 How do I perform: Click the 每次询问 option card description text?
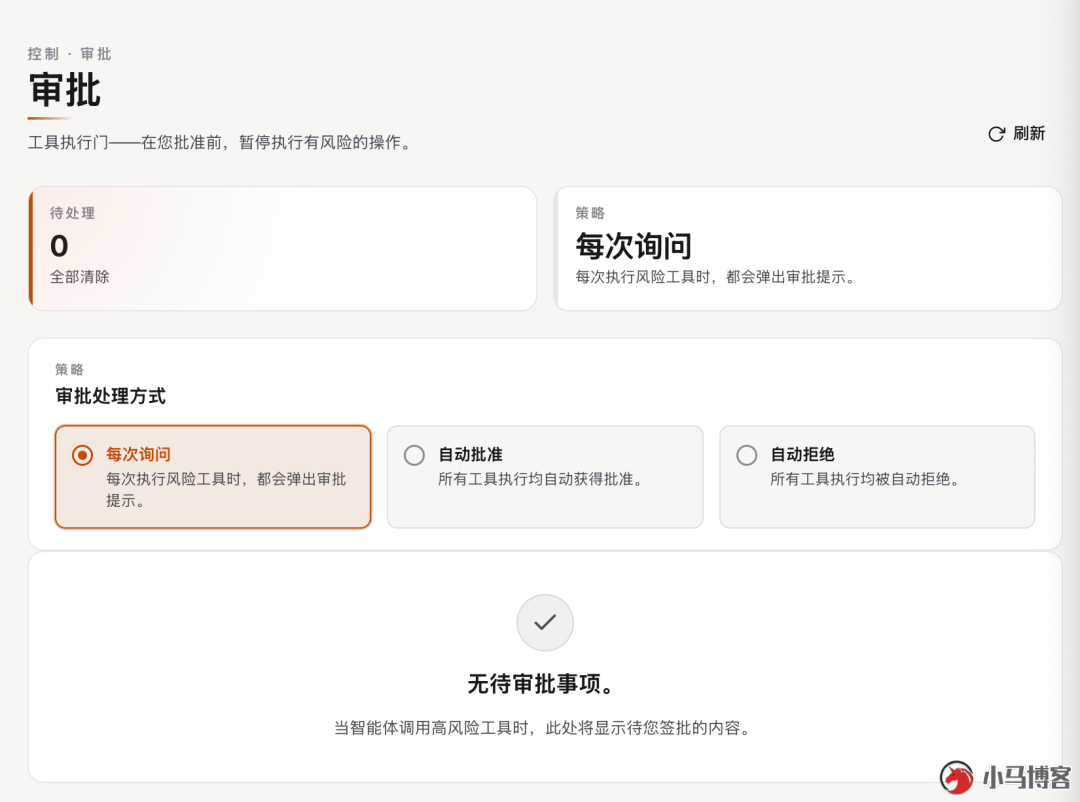click(x=226, y=490)
